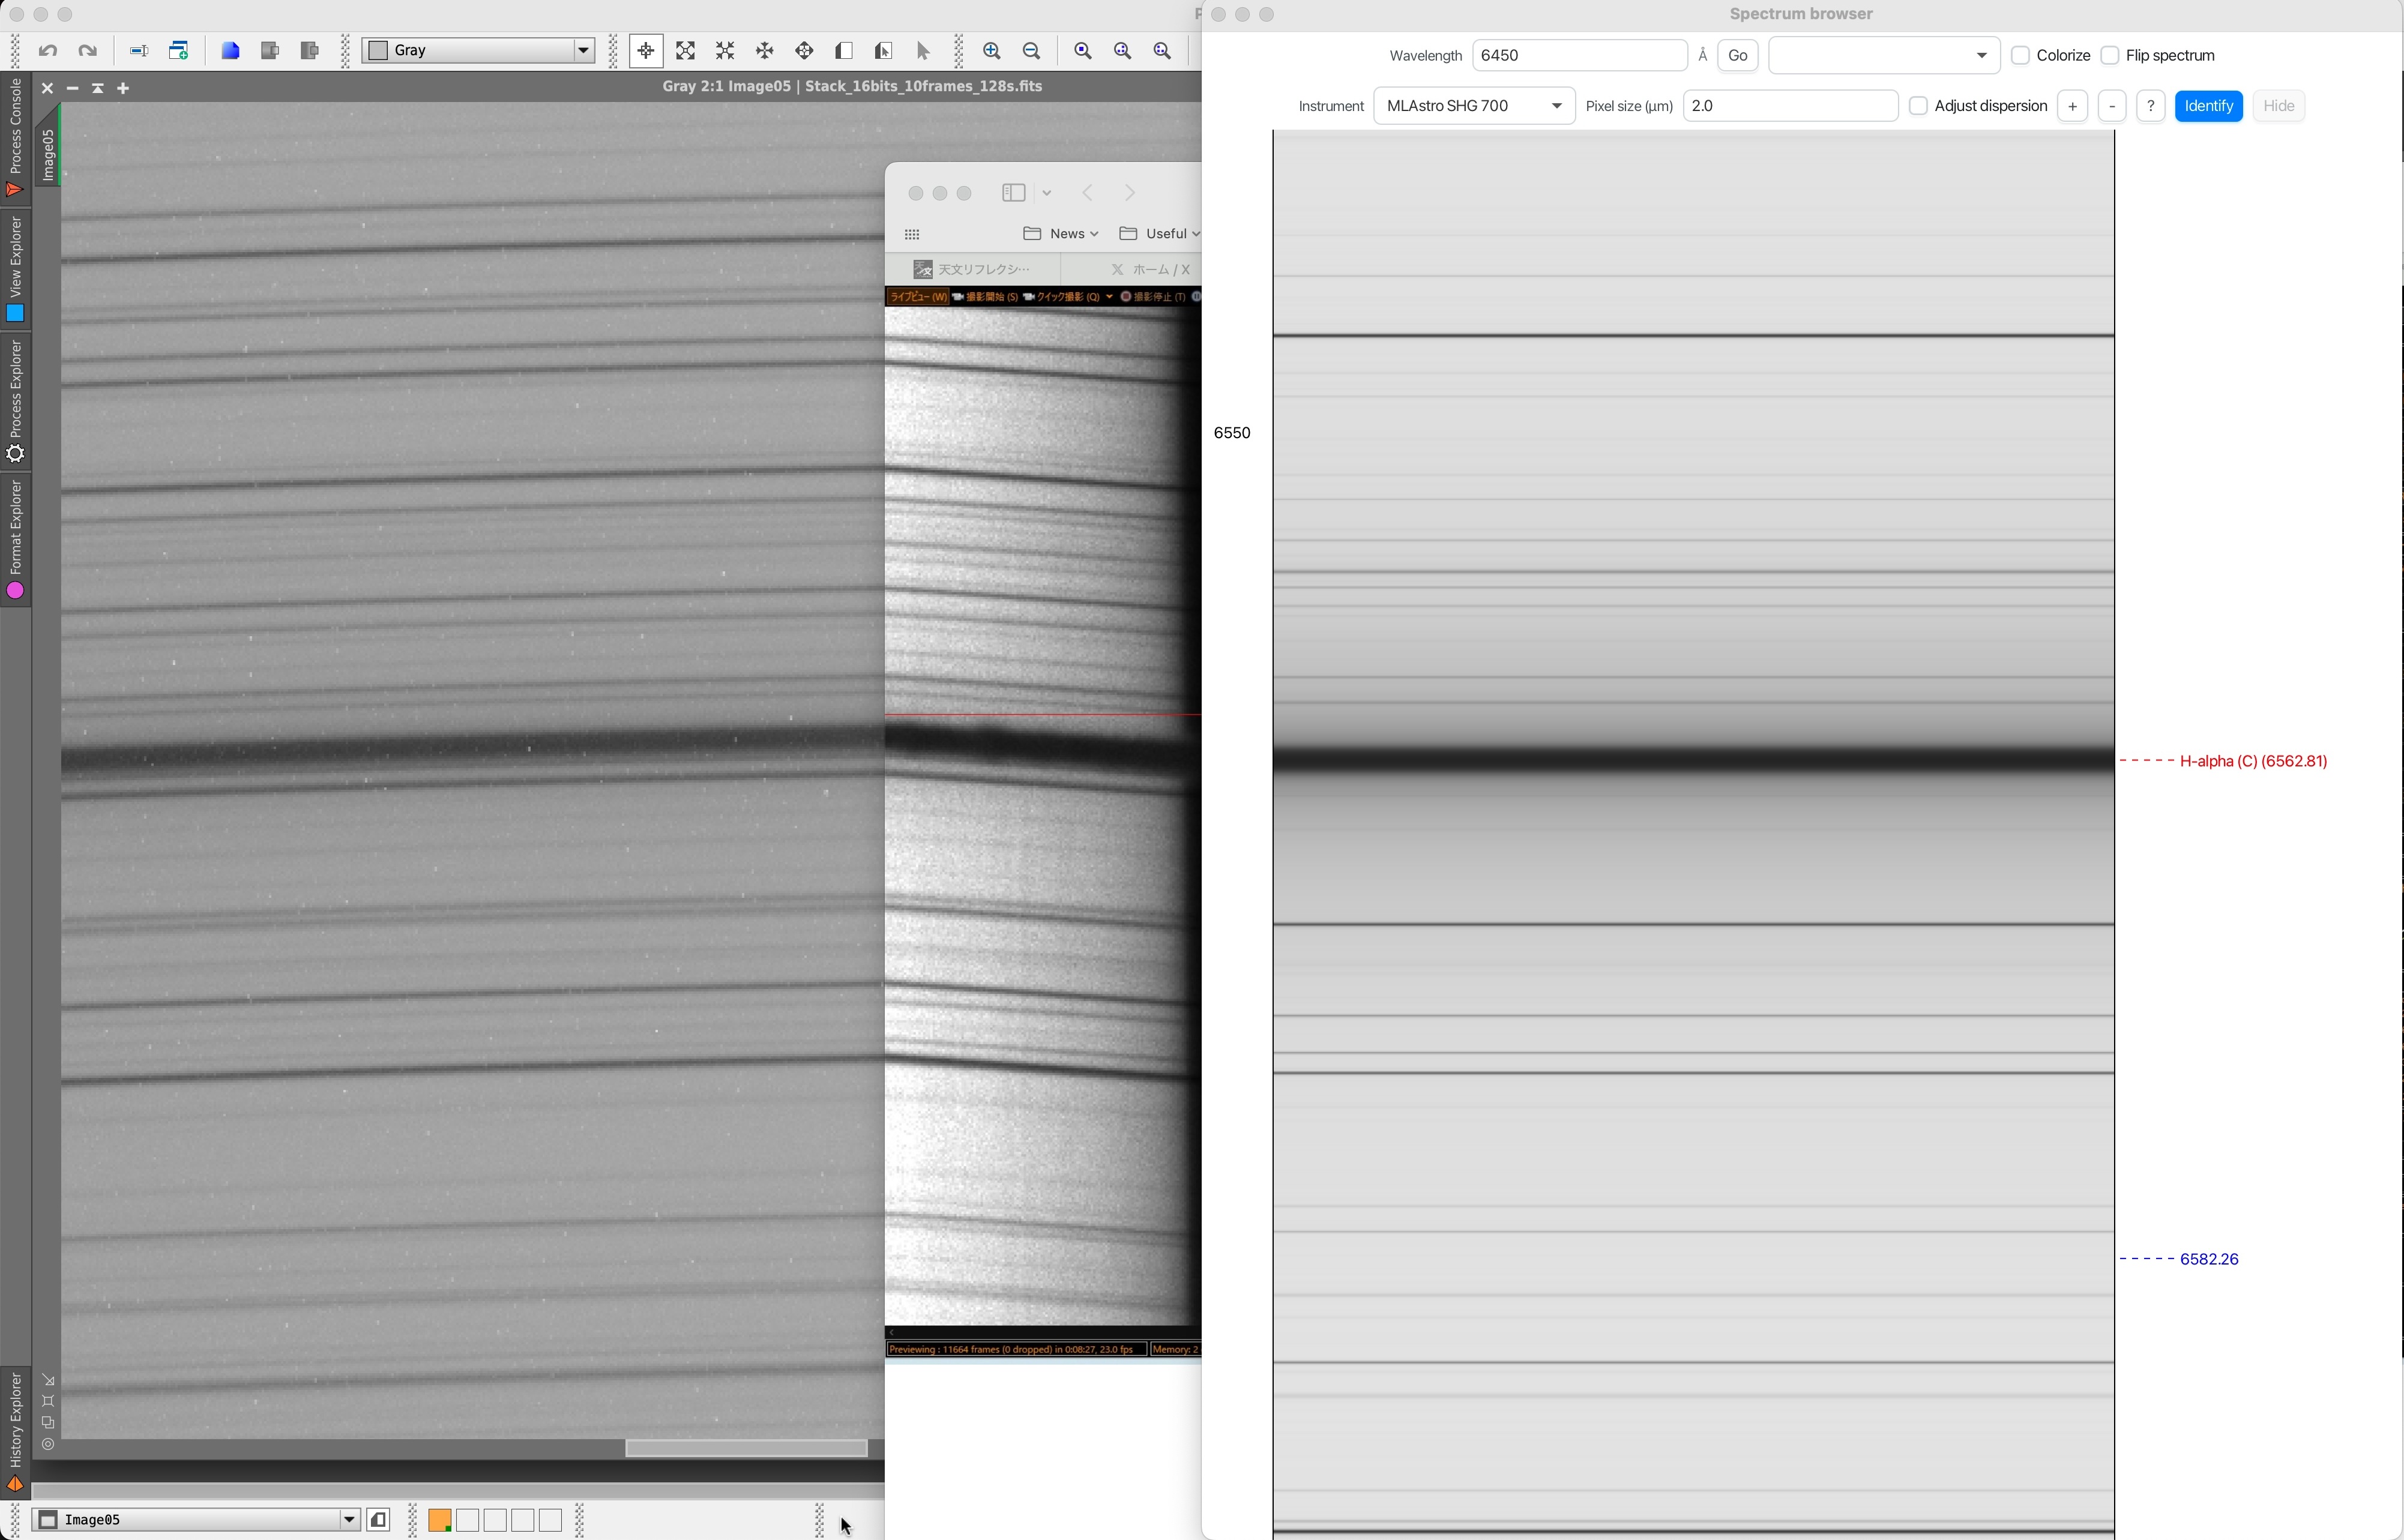Click the Redo arrow icon
The image size is (2404, 1540).
point(87,51)
